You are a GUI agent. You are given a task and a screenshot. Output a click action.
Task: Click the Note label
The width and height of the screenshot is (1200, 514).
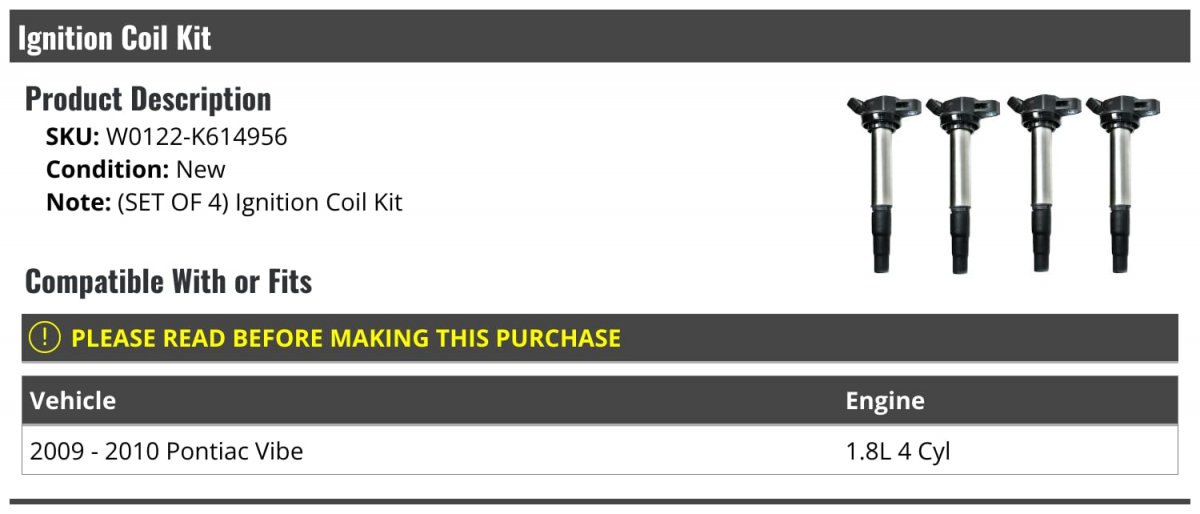(x=77, y=202)
